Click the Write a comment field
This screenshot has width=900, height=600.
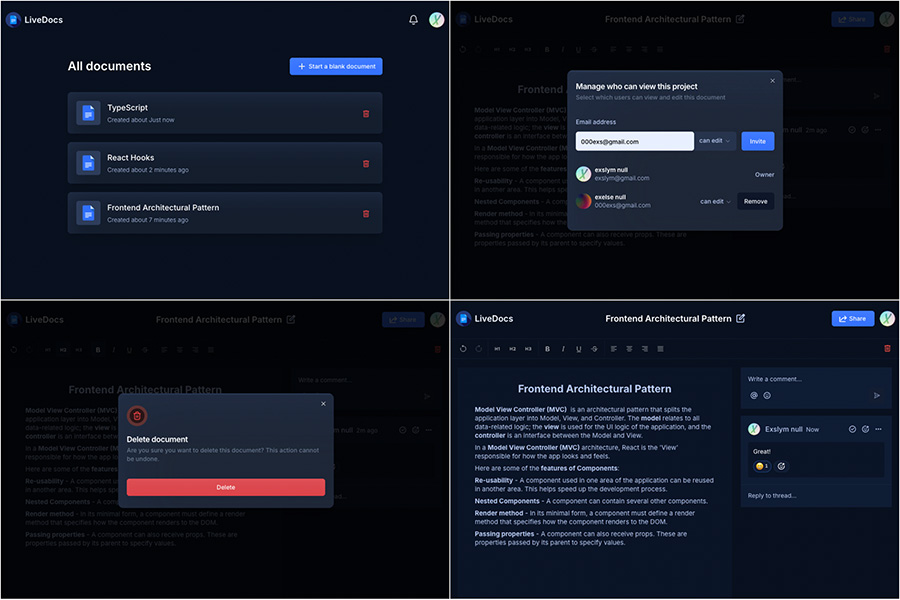(816, 379)
